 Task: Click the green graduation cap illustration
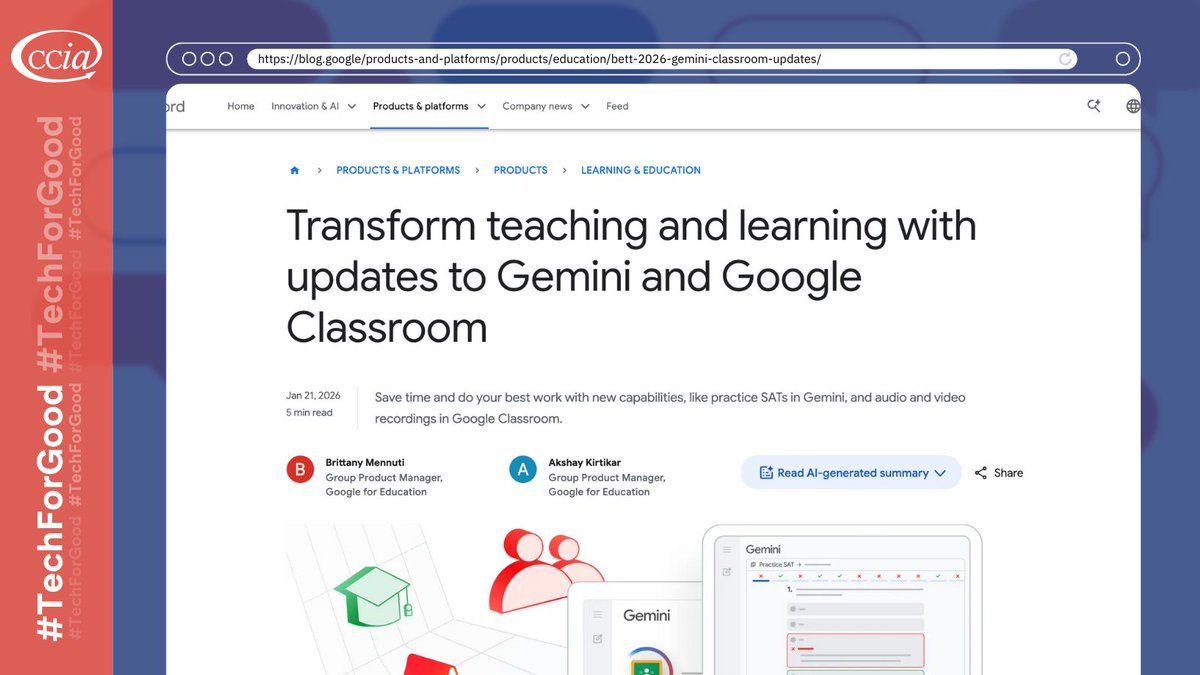373,595
